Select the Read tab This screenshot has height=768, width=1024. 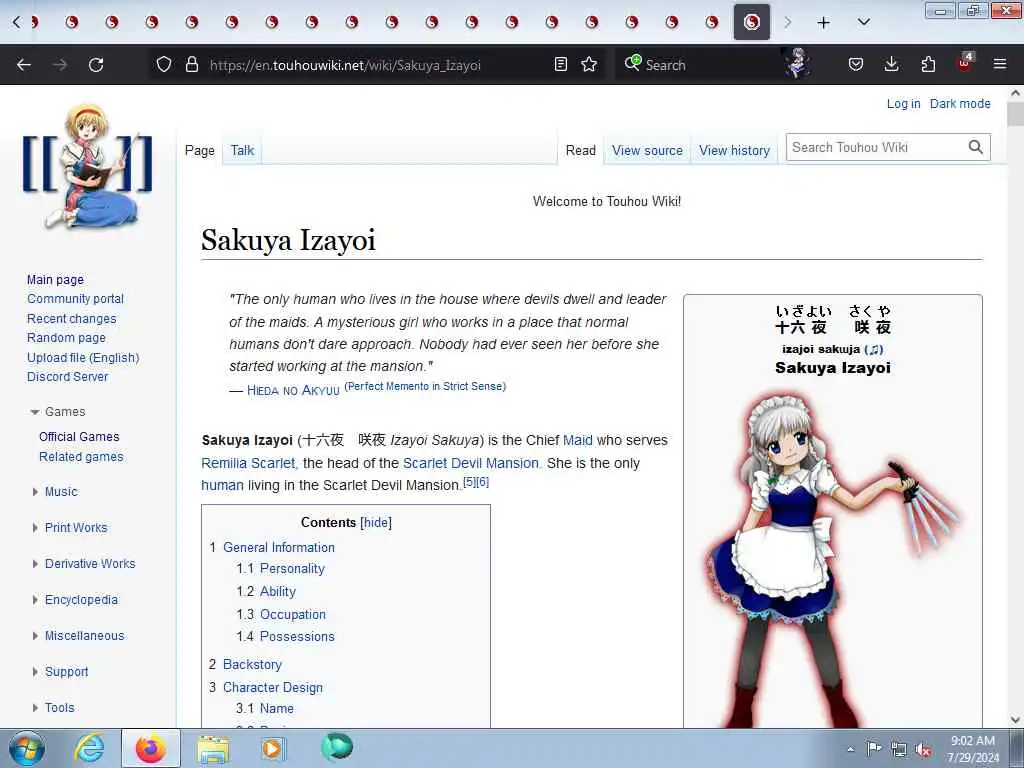tap(580, 151)
